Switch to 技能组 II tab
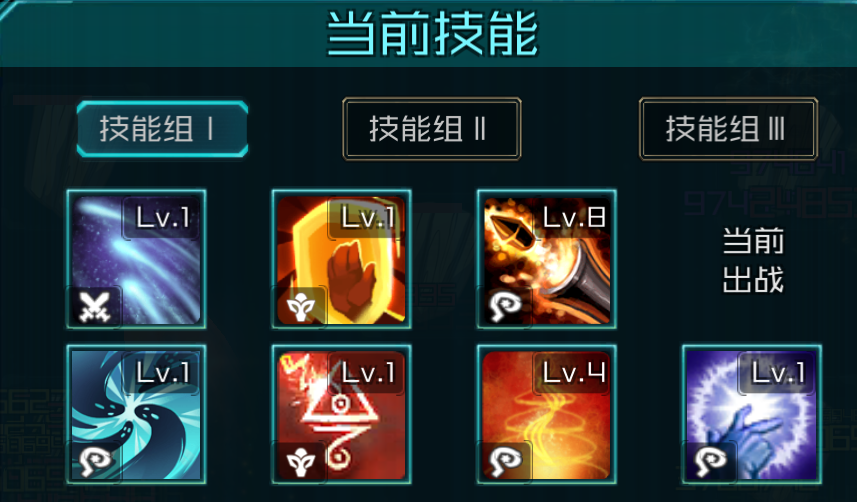Image resolution: width=857 pixels, height=502 pixels. [x=432, y=129]
